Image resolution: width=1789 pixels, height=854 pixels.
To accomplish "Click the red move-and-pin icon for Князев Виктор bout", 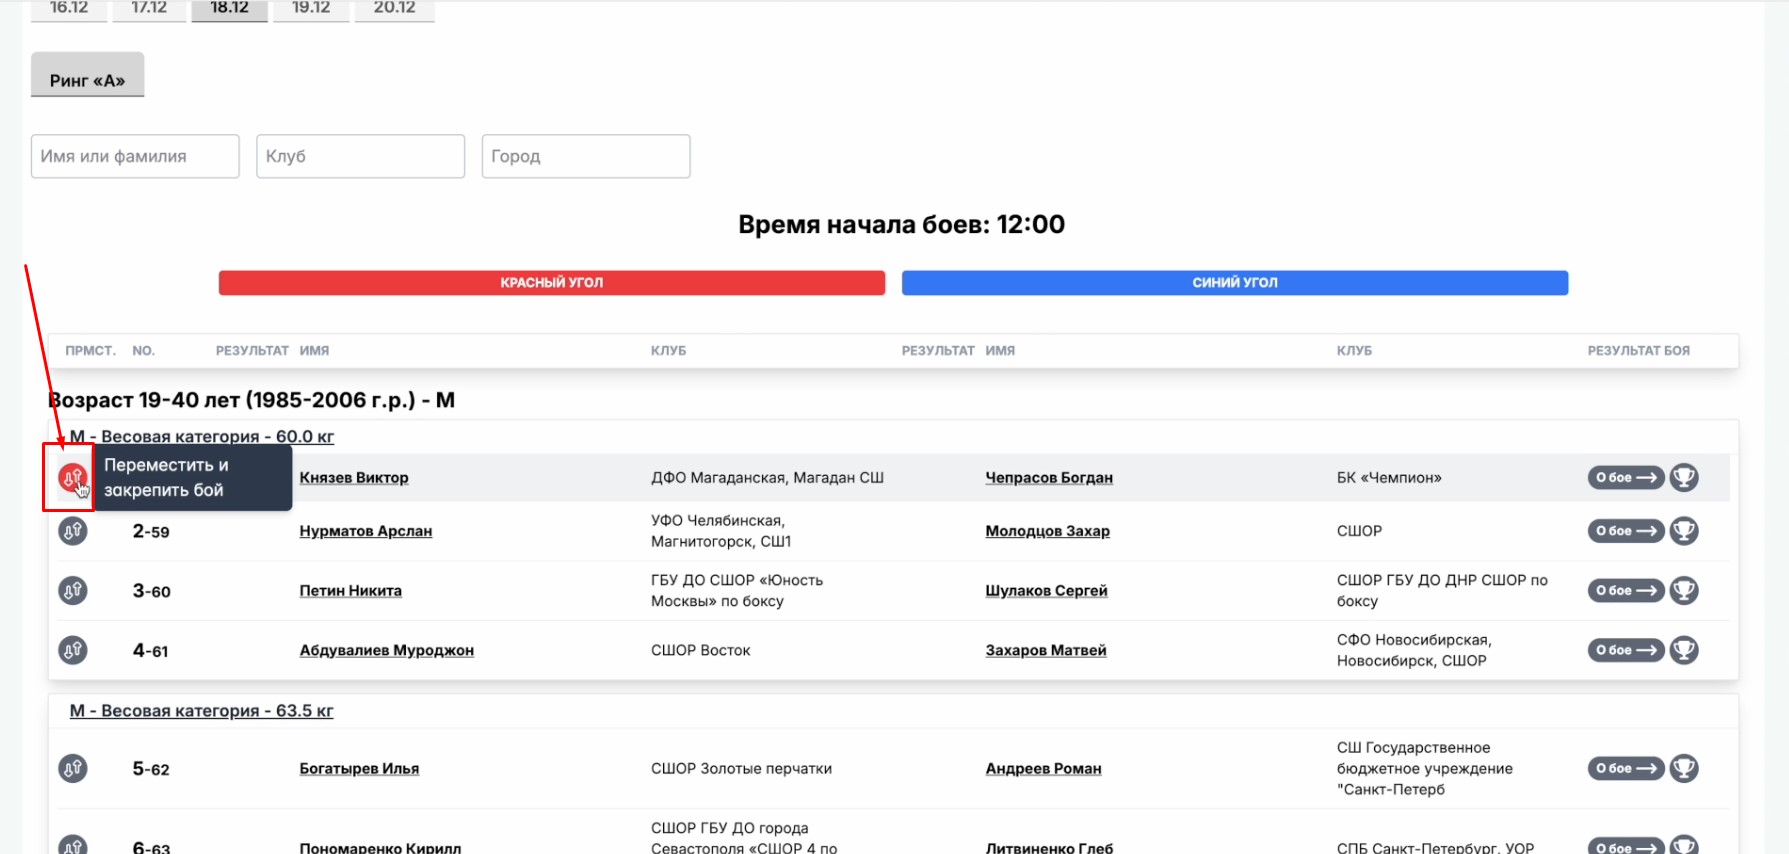I will coord(72,478).
